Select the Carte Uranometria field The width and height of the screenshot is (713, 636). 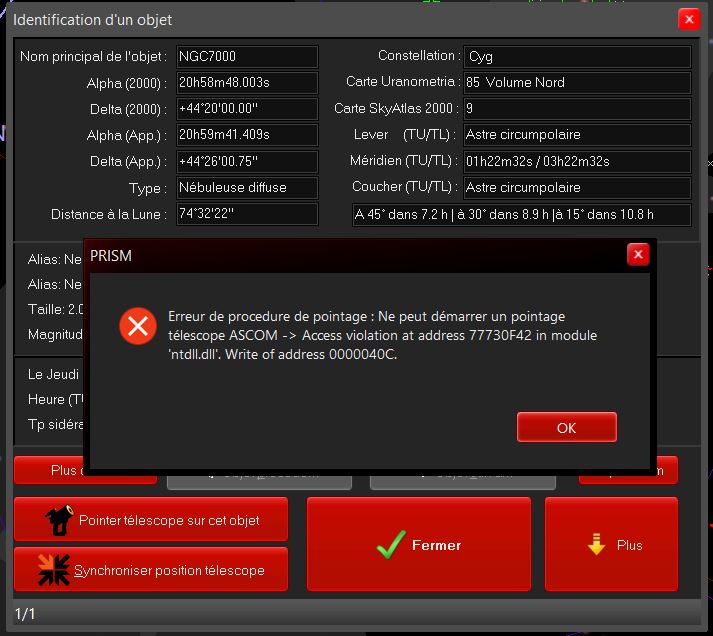[576, 83]
